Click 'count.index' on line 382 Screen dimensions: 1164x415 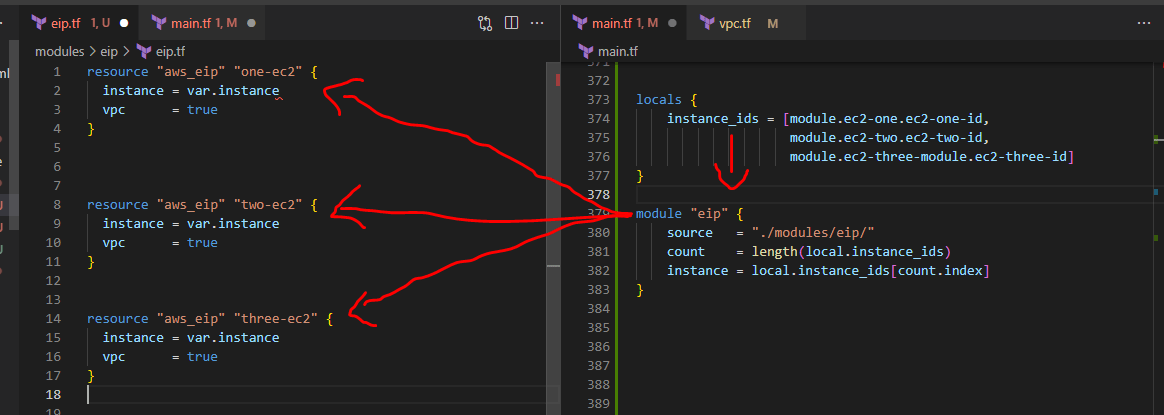tap(939, 271)
